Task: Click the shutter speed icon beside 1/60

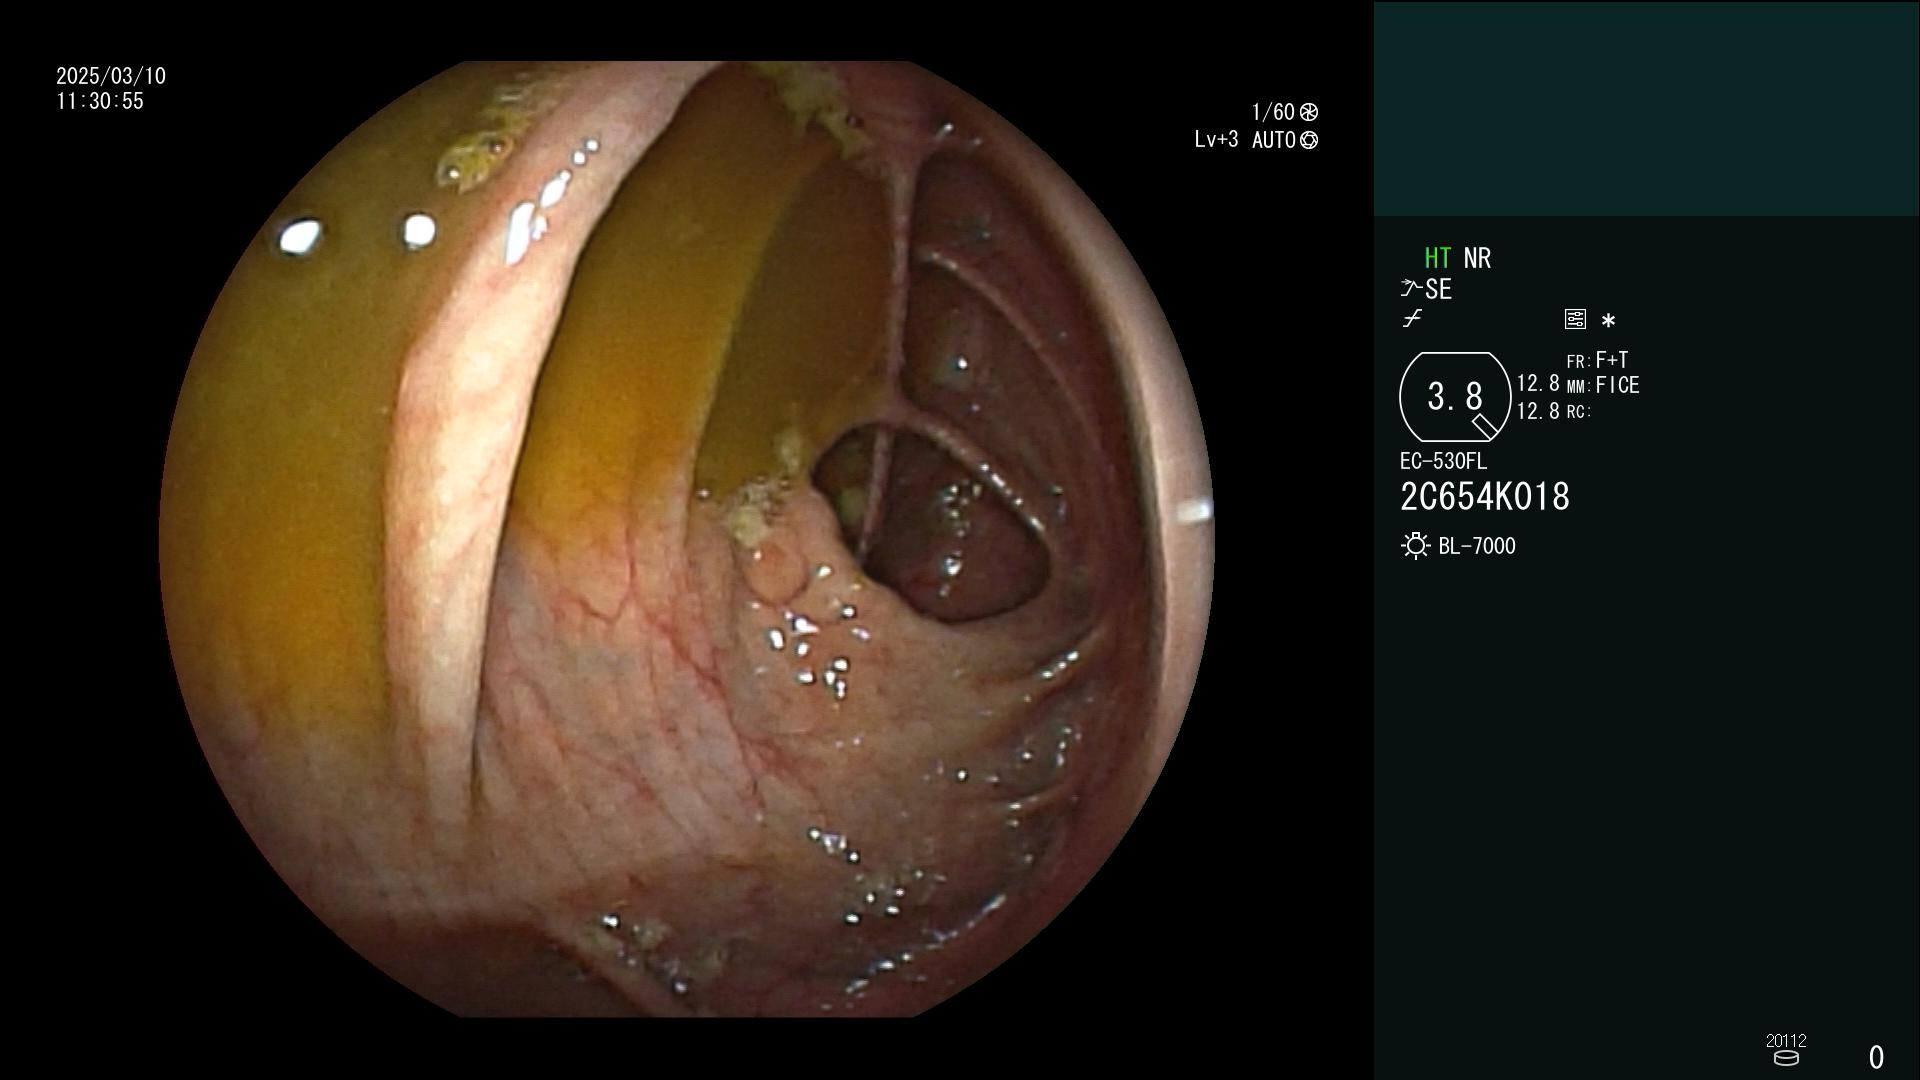Action: [1308, 112]
